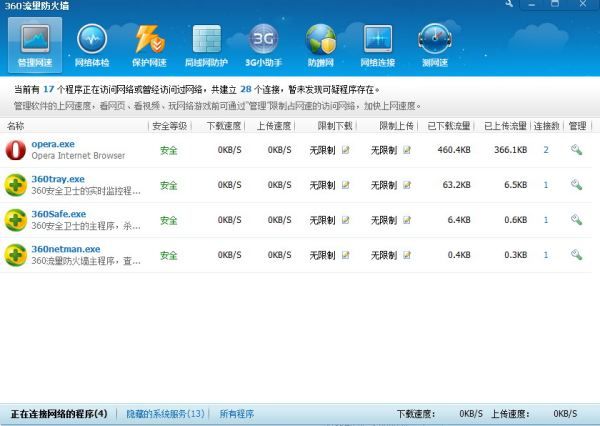Edit upload limit for 360netman.exe
The height and width of the screenshot is (426, 600).
[407, 255]
